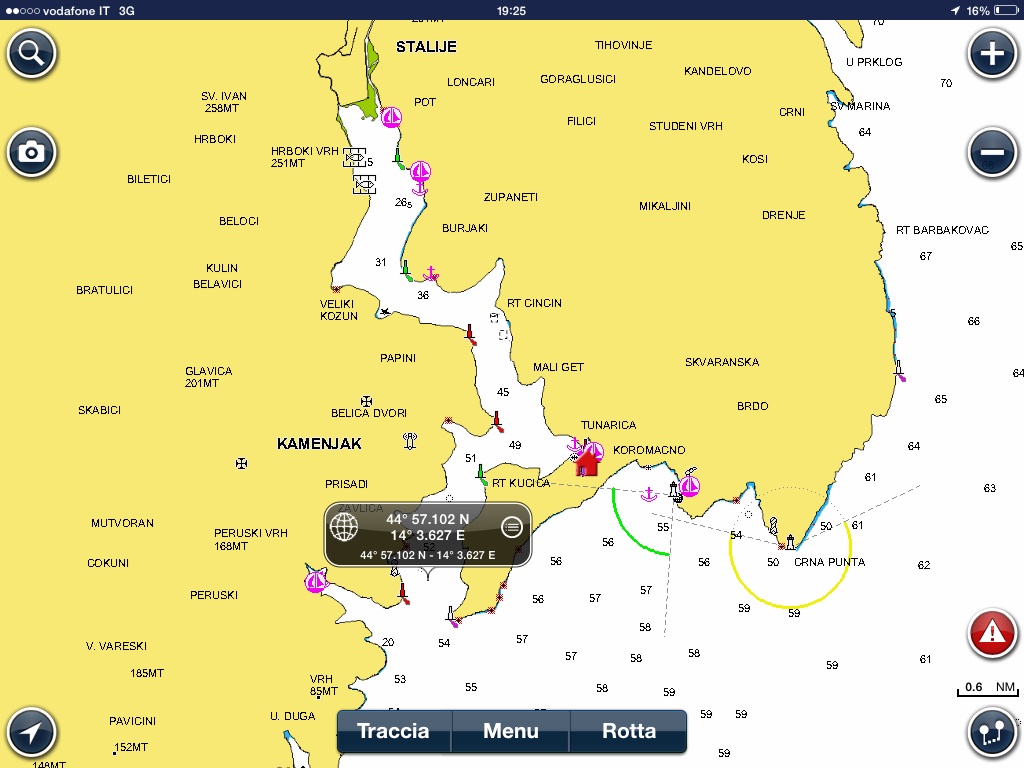This screenshot has height=768, width=1024.
Task: Tap the radio tower symbol near Kamenjak
Action: coord(410,441)
